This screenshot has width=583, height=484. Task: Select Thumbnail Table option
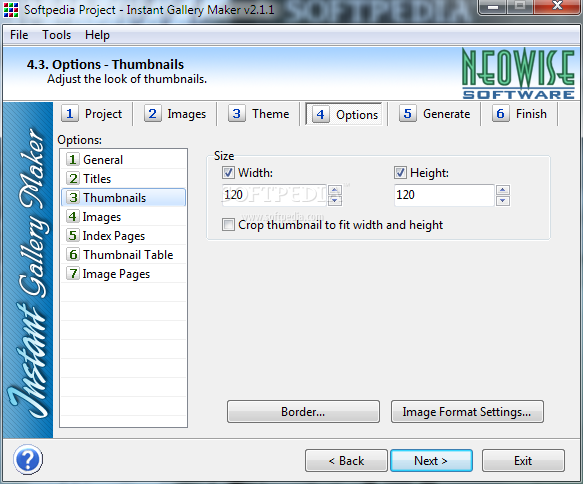coord(123,255)
